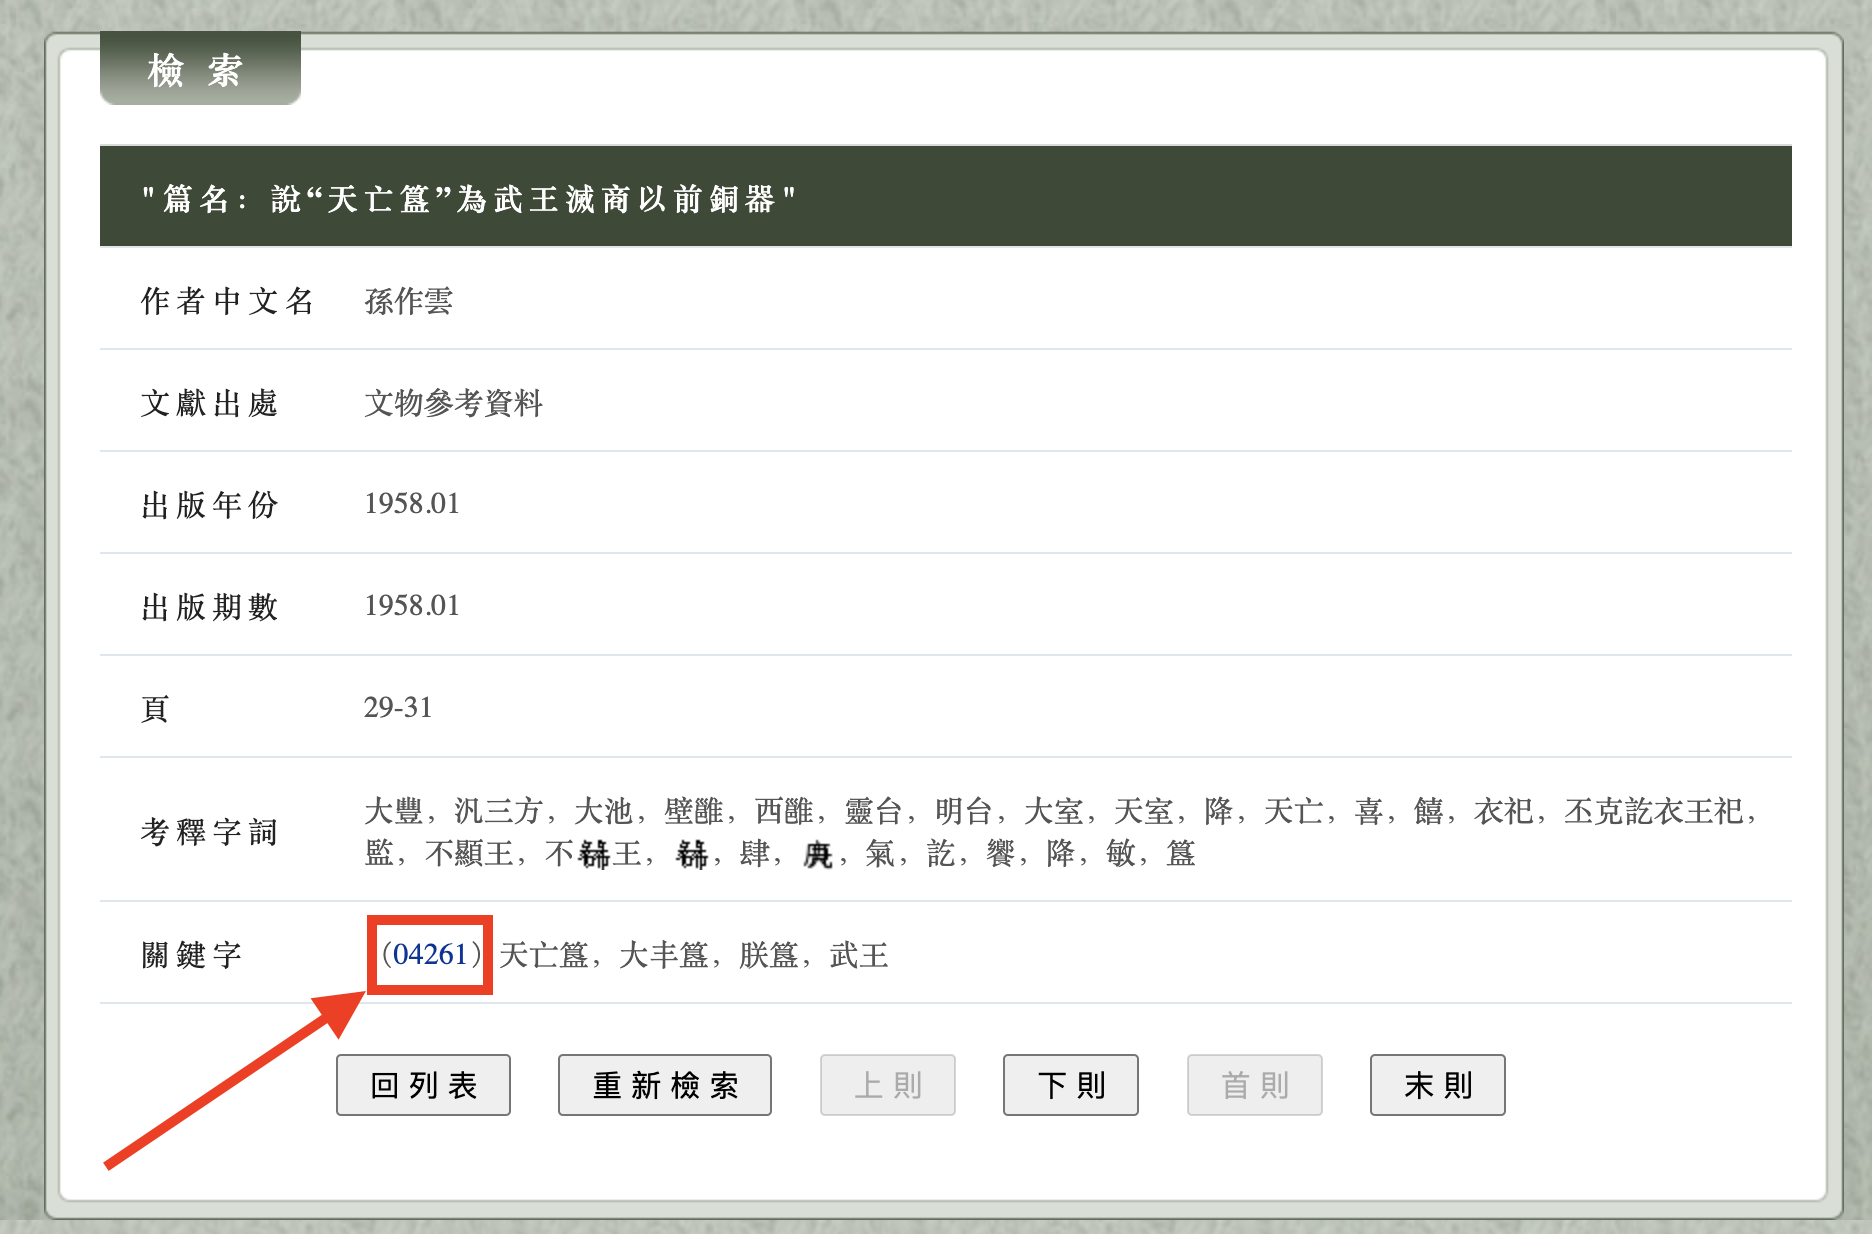The image size is (1872, 1234).
Task: Click the 1958.01 value beside 出版期數
Action: point(411,606)
